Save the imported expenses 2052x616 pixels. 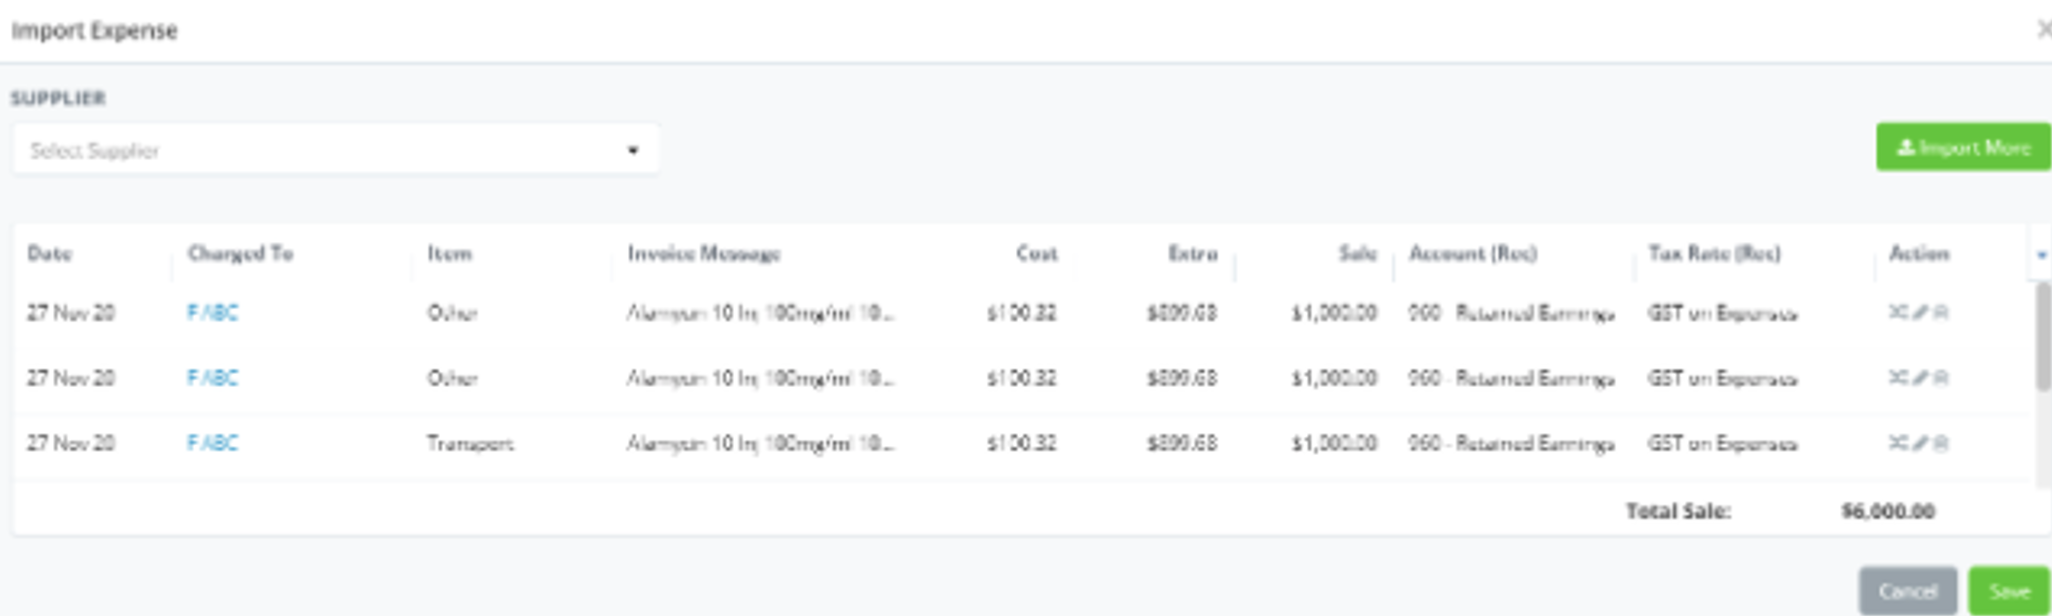pos(2008,591)
